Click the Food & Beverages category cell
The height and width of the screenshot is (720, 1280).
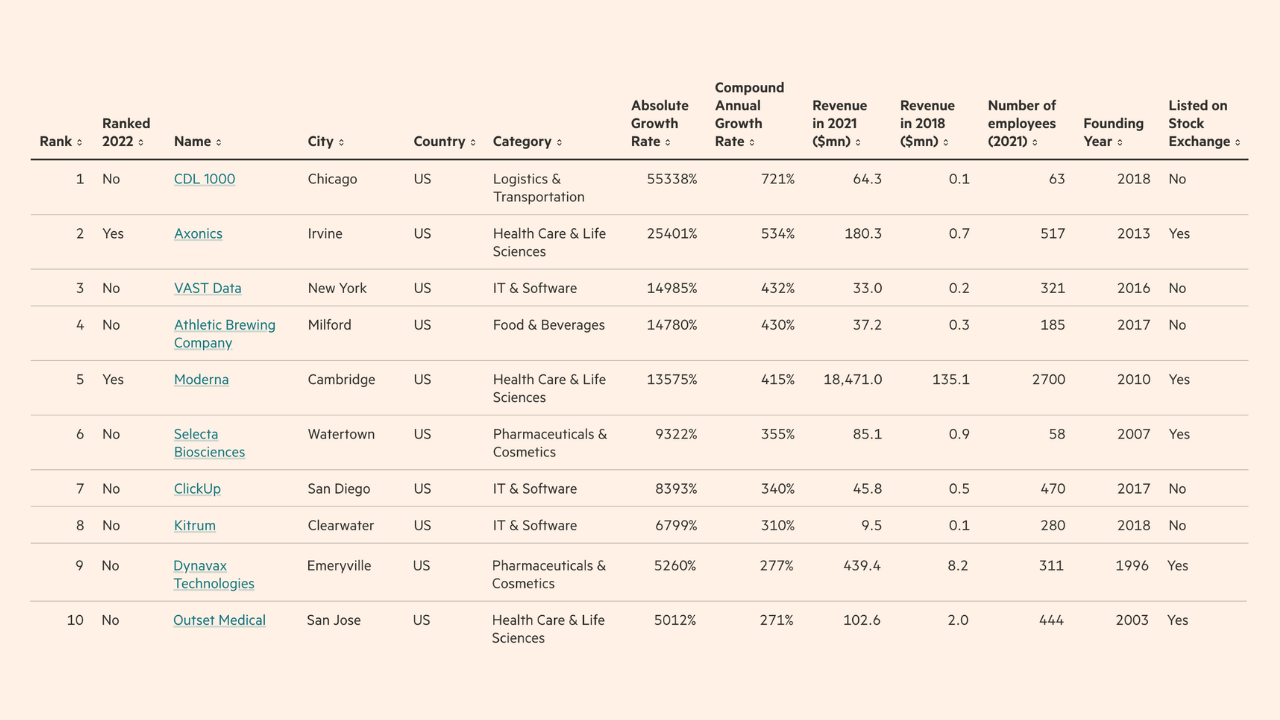point(549,325)
